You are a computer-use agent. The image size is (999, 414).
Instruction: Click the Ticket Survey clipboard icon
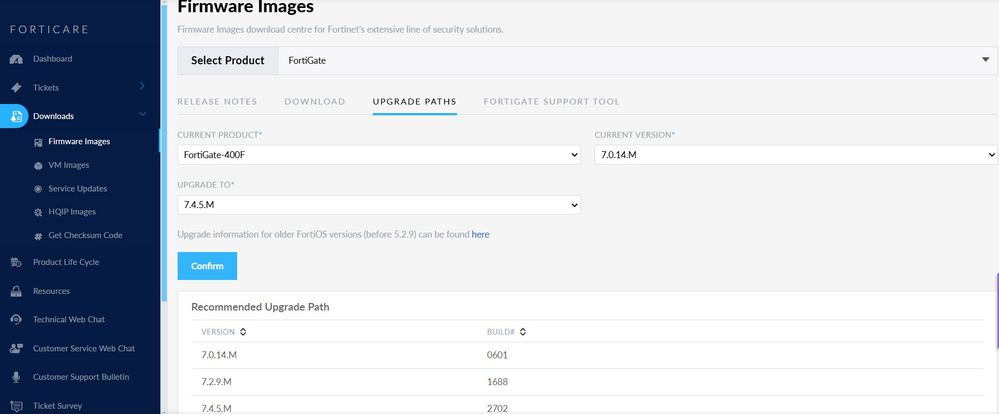pyautogui.click(x=16, y=406)
